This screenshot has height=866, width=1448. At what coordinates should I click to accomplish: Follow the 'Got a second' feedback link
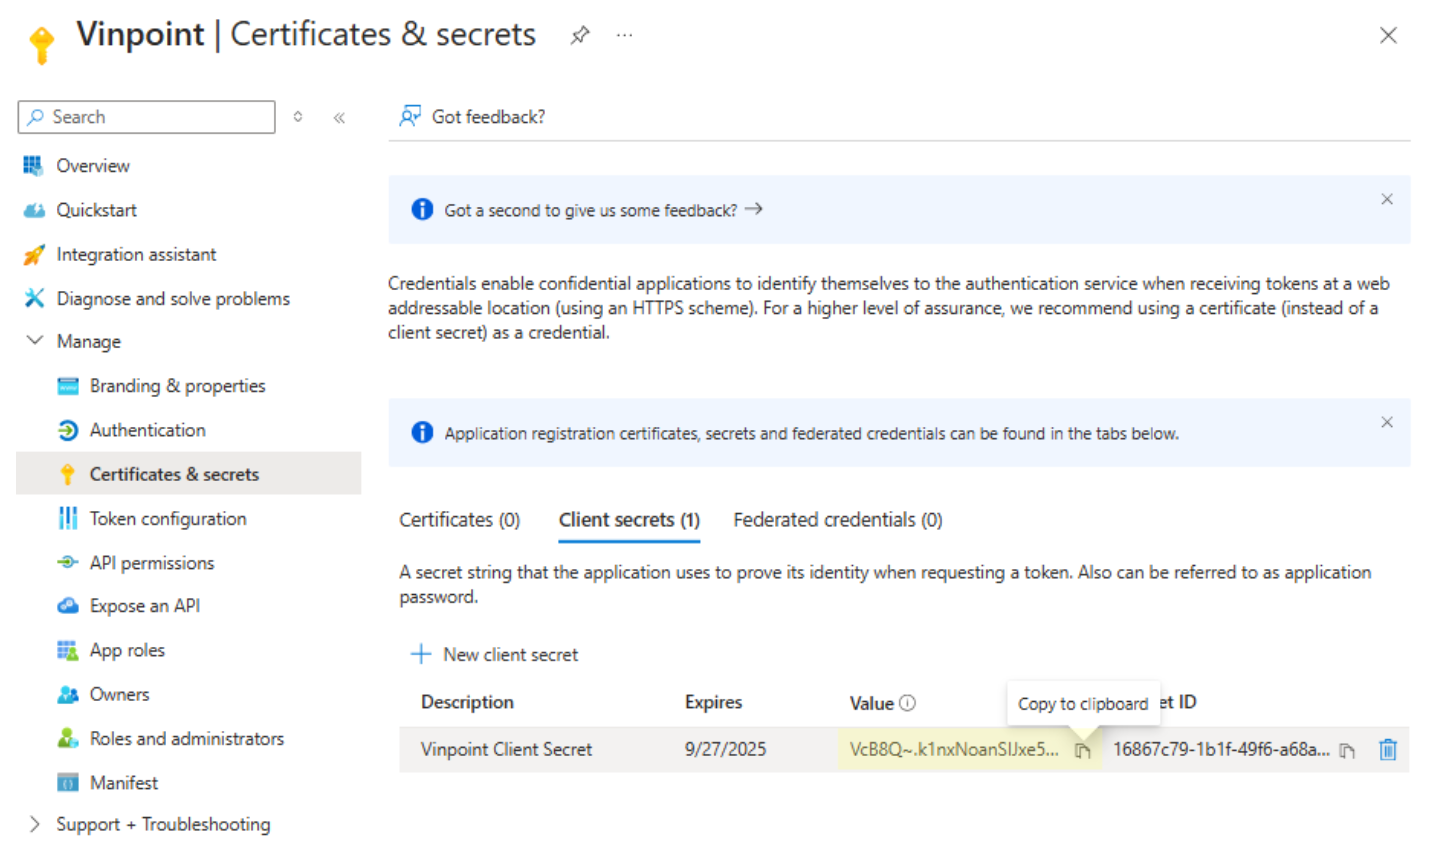click(603, 210)
